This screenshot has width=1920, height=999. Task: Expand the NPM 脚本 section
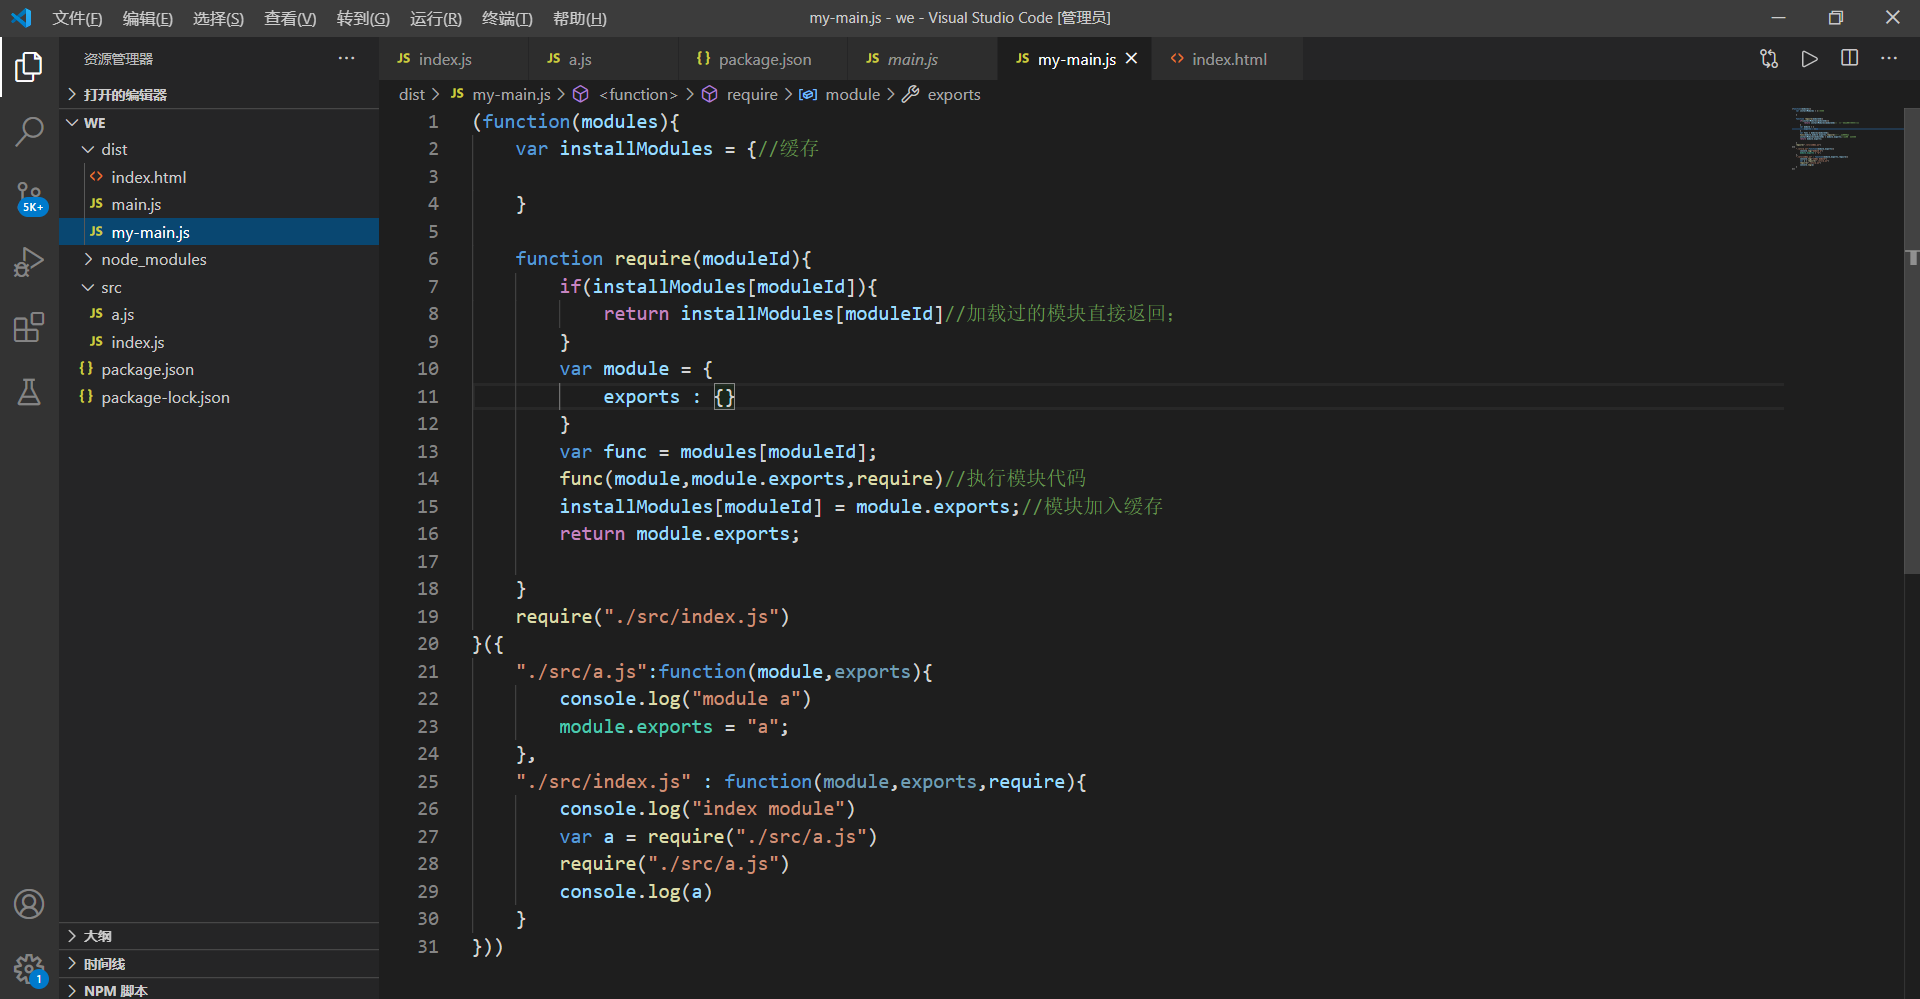pos(115,990)
